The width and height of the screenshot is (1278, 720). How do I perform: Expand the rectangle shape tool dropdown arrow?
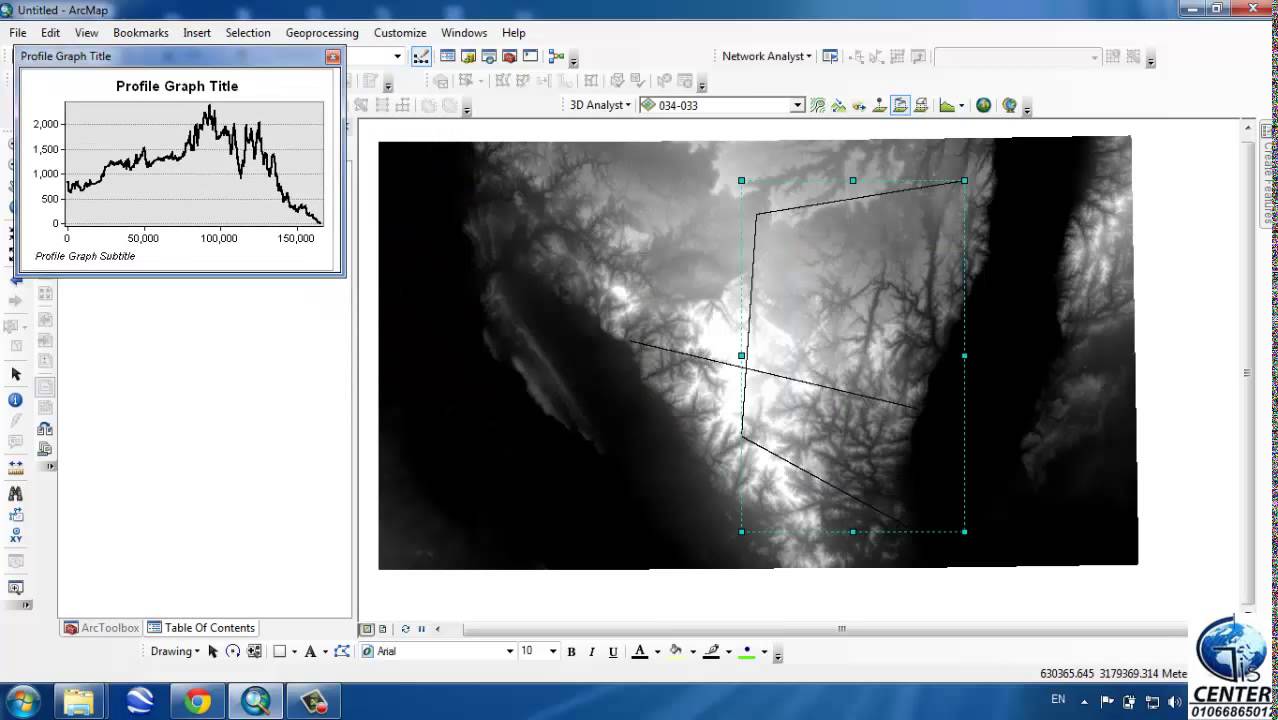pos(294,651)
